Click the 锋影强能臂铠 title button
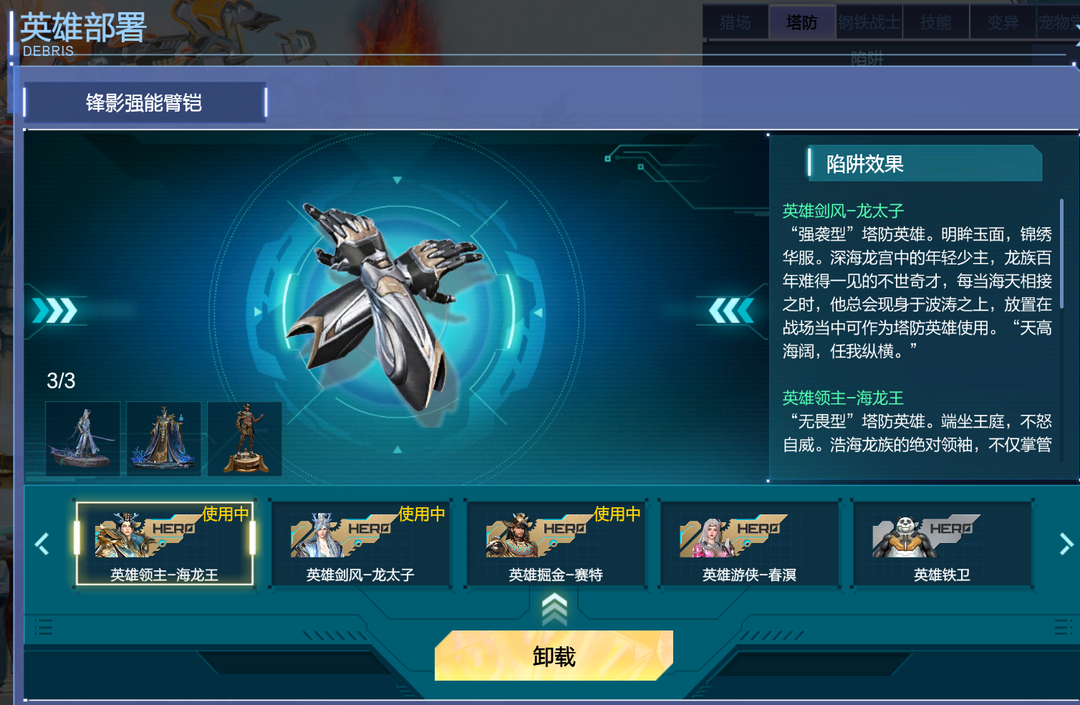1080x705 pixels. click(x=145, y=103)
